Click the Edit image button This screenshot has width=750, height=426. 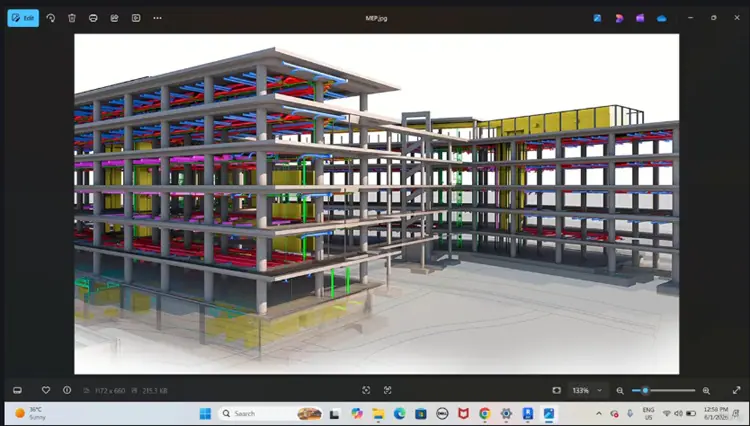click(x=23, y=18)
